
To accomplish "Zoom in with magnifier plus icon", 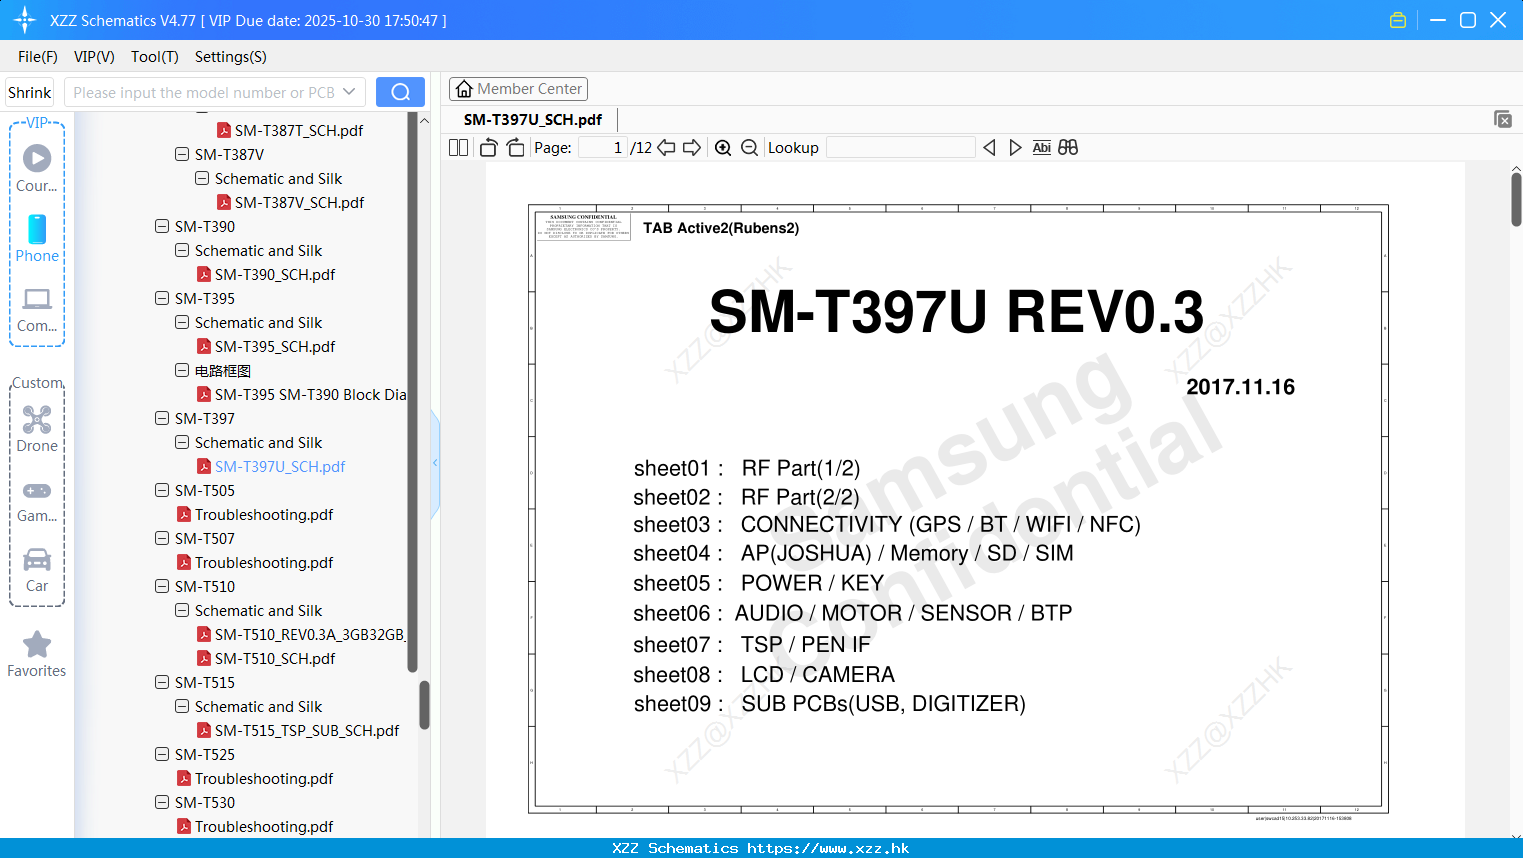I will pos(723,147).
